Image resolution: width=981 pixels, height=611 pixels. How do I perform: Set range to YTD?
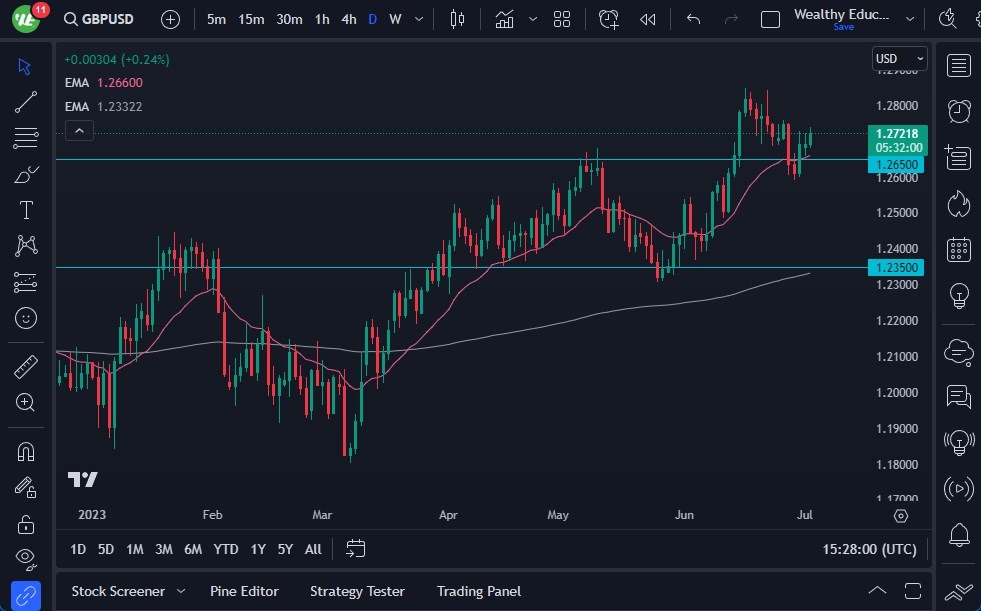[226, 549]
